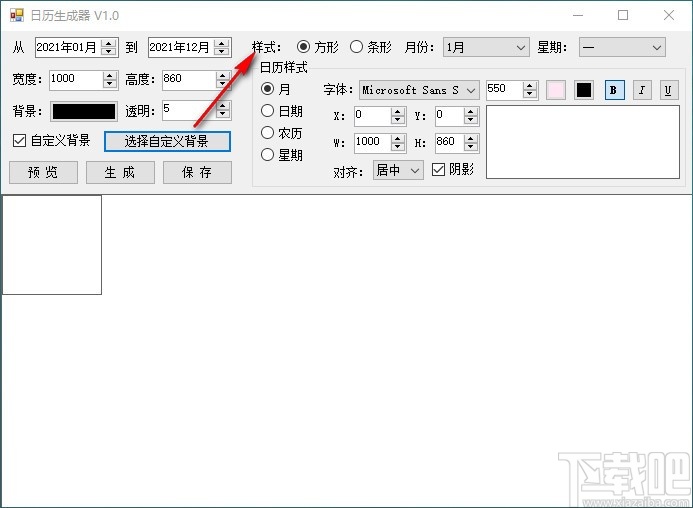Toggle Underline font style button
Screen dimensions: 693x508
(668, 90)
